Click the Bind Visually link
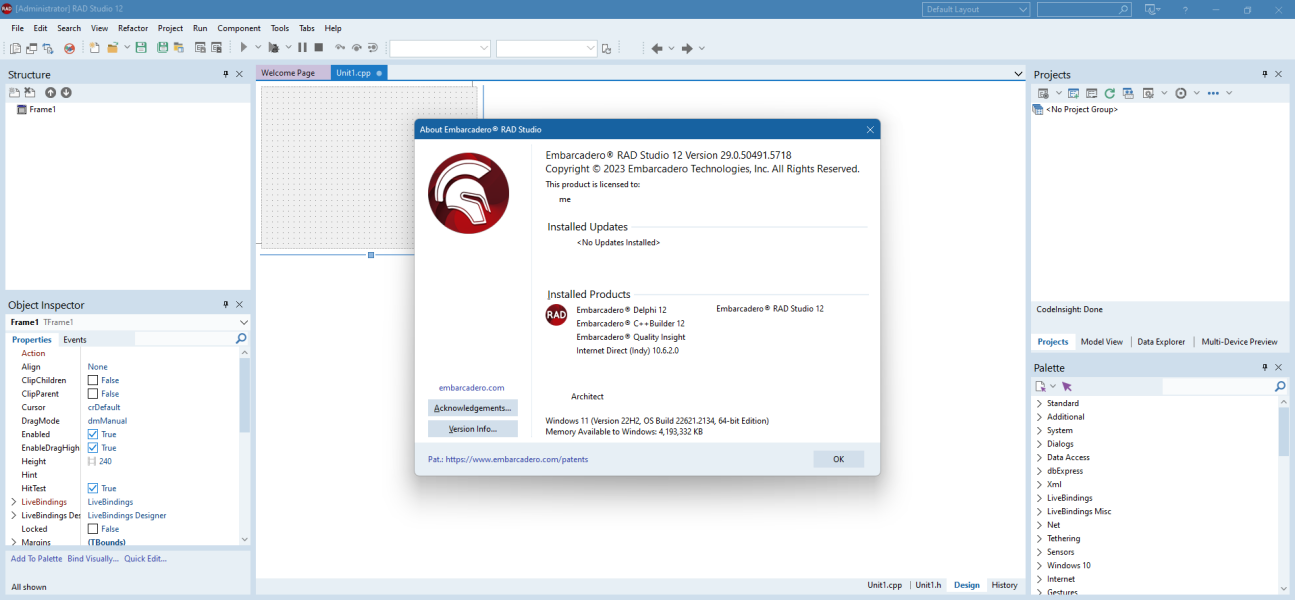The width and height of the screenshot is (1295, 600). [93, 559]
